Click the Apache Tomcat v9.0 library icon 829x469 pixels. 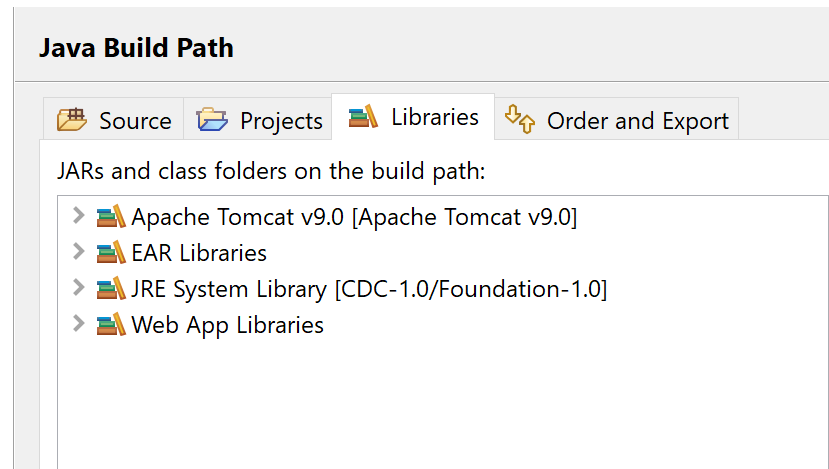point(111,216)
